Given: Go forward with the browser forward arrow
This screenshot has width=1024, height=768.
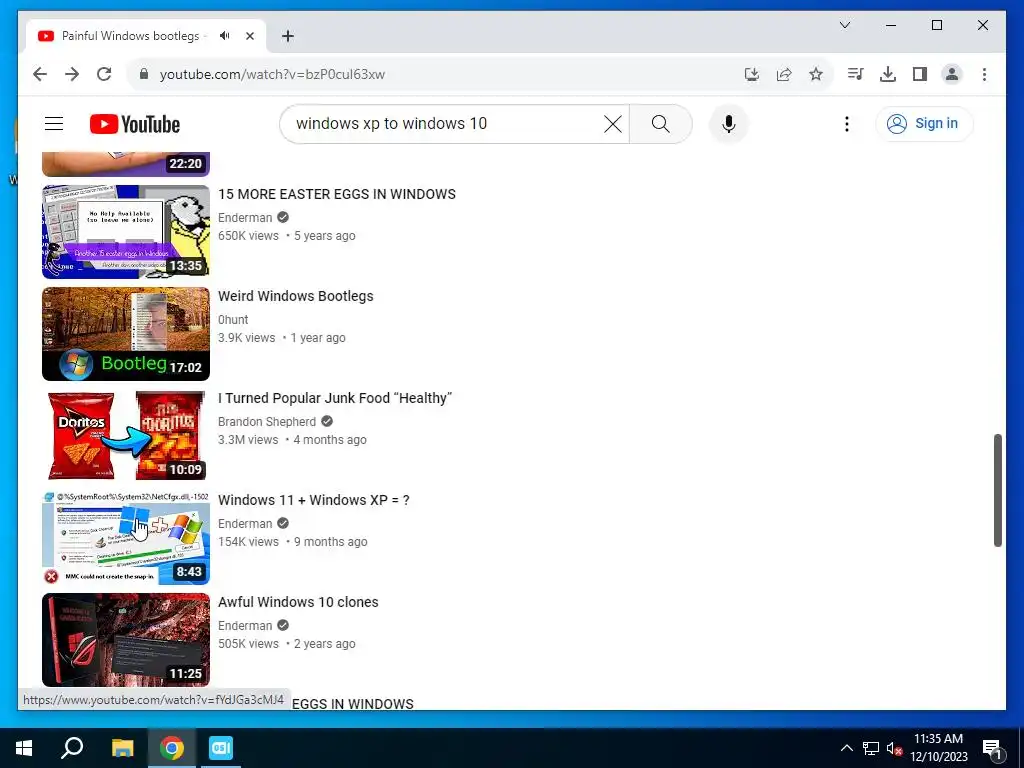Looking at the screenshot, I should click(72, 74).
